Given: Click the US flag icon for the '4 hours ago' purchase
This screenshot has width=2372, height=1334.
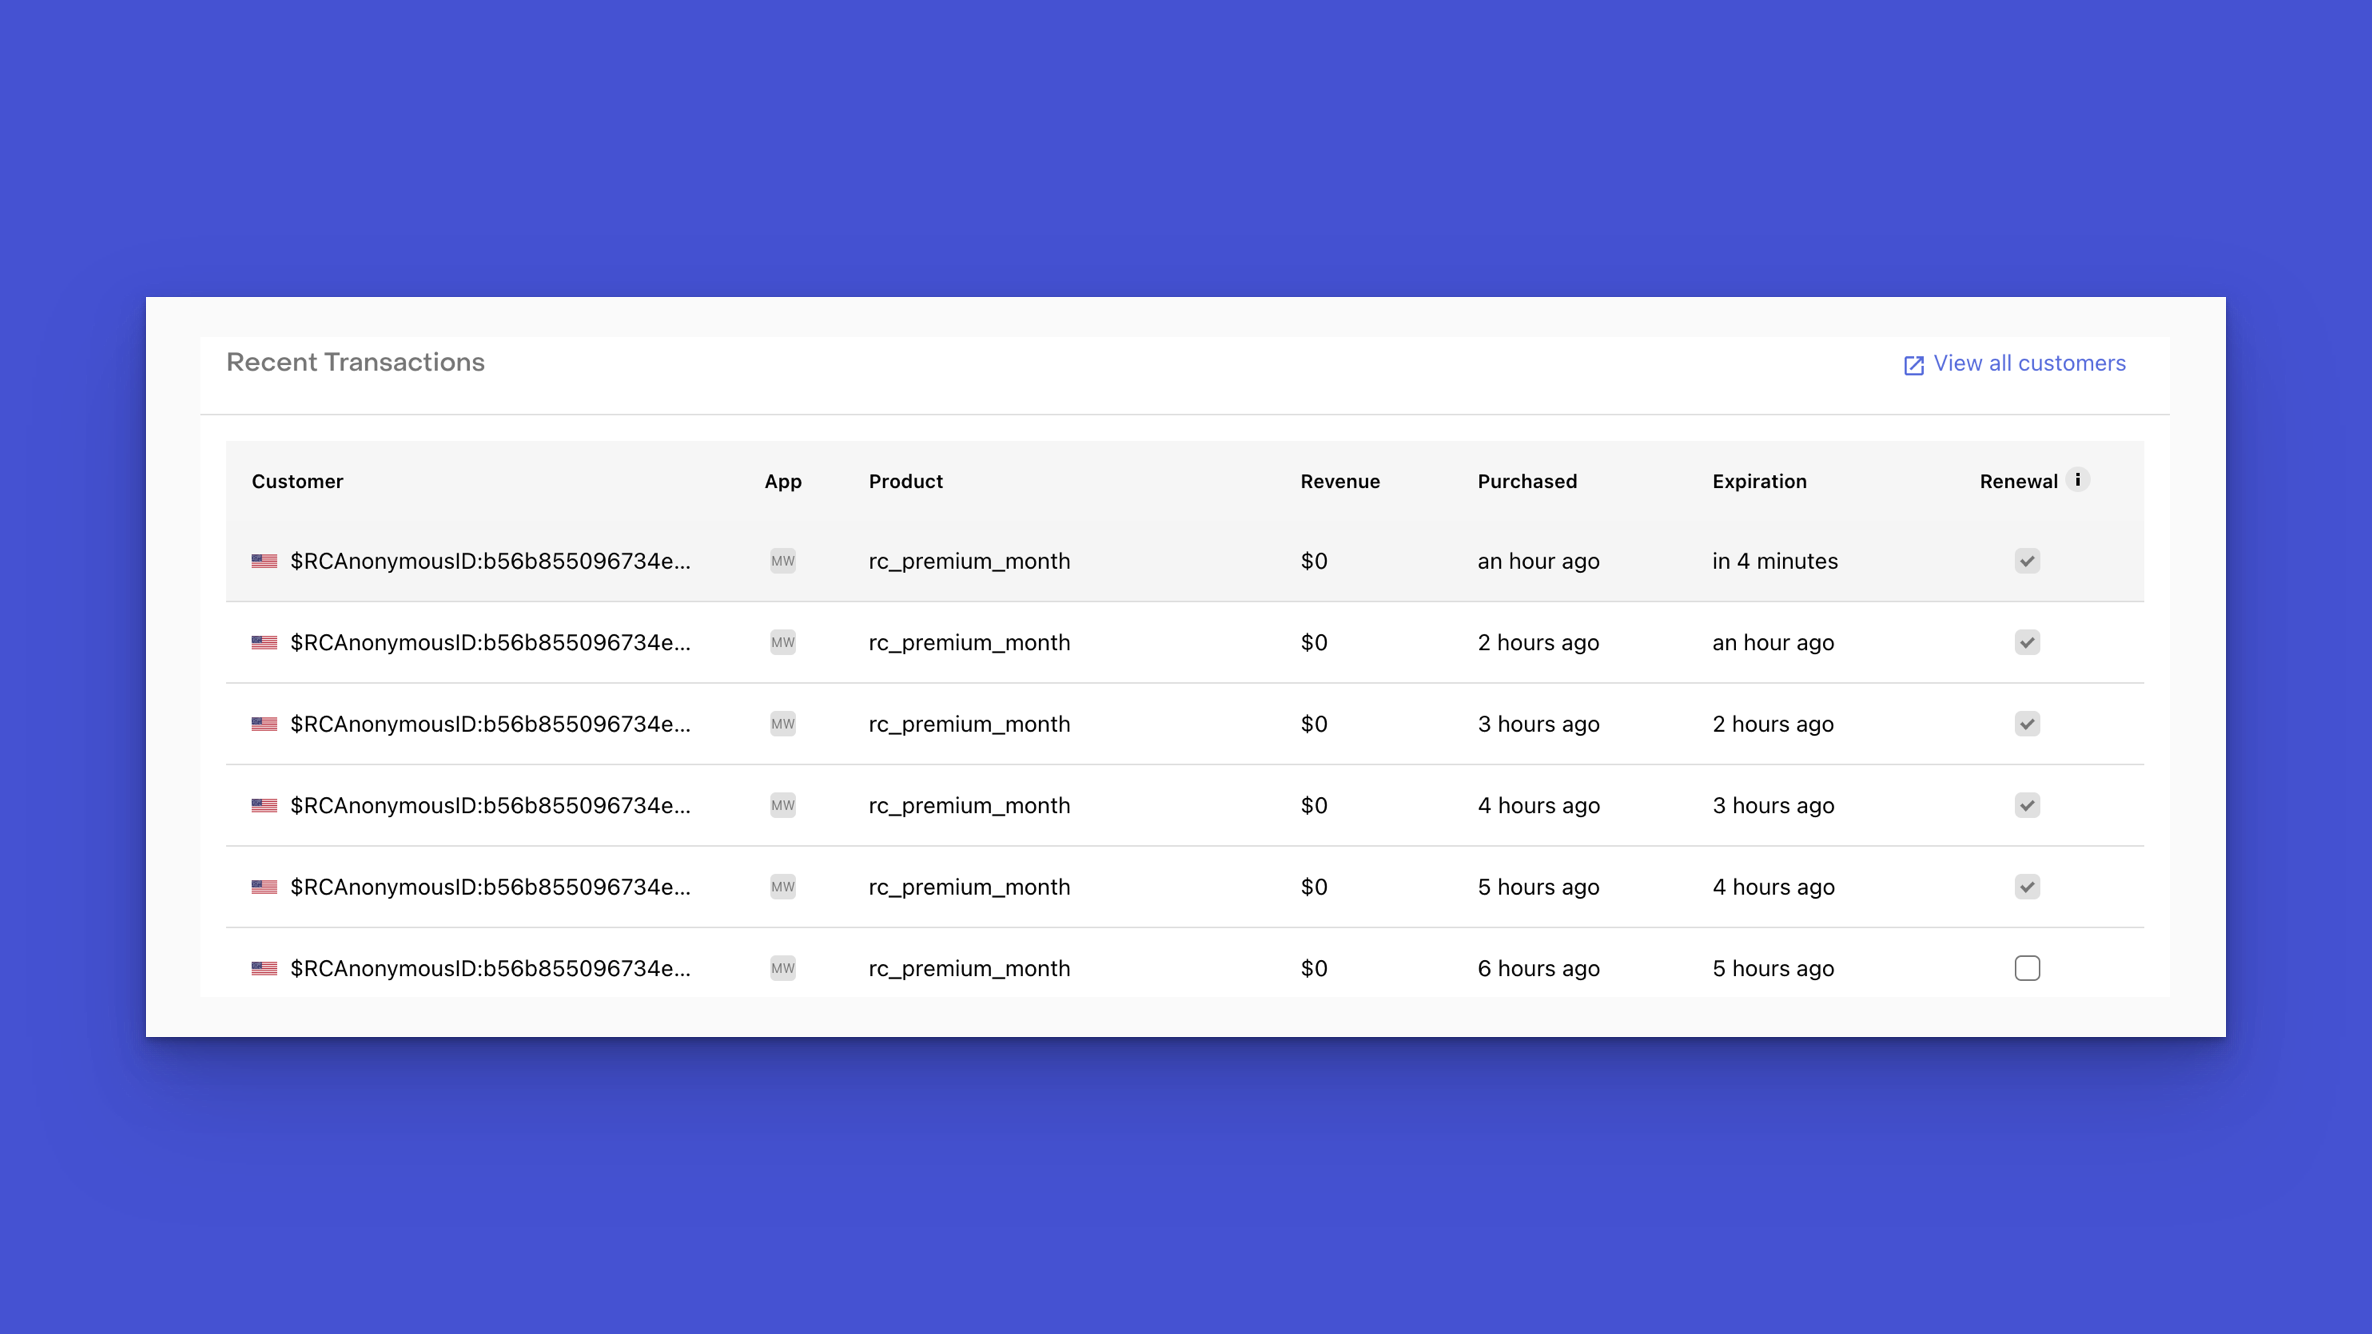Looking at the screenshot, I should tap(264, 806).
